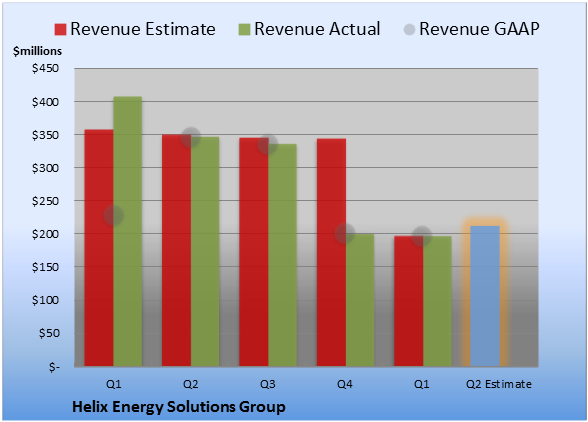Screen dimensions: 588x422
Task: Click the red Revenue Estimate legend swatch
Action: (60, 29)
